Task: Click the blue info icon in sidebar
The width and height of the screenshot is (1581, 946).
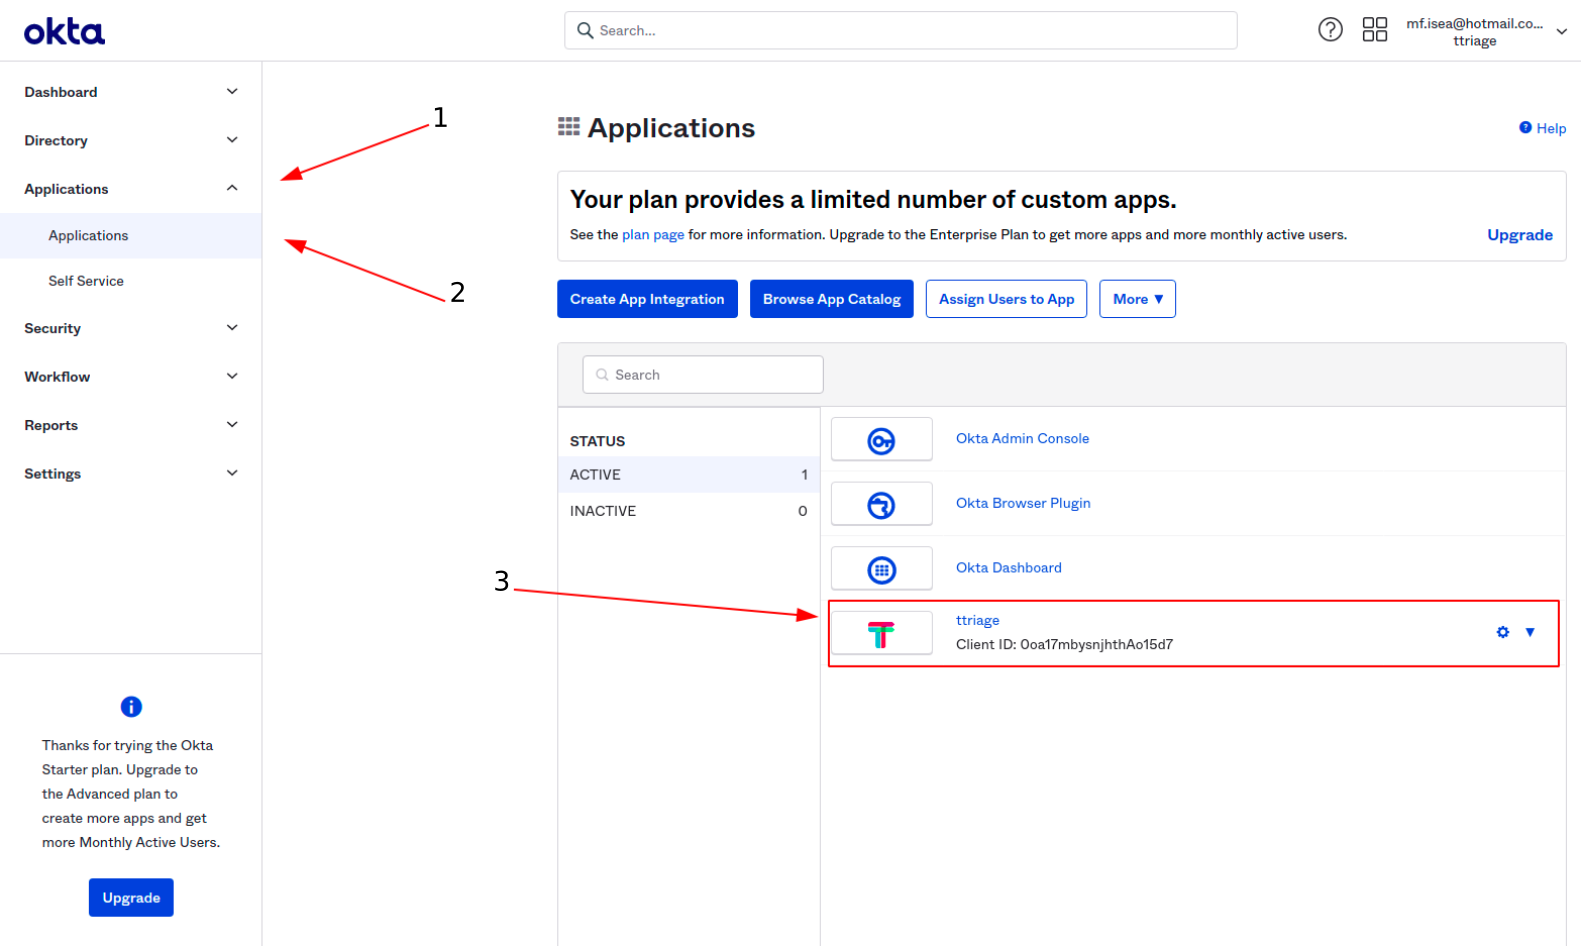Action: tap(131, 707)
